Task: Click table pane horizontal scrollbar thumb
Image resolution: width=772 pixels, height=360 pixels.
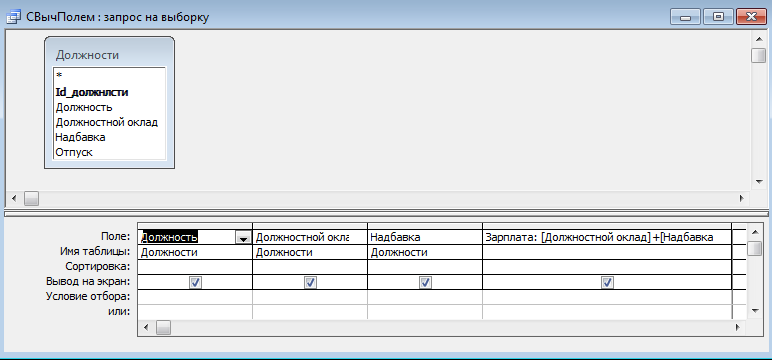Action: [32, 198]
